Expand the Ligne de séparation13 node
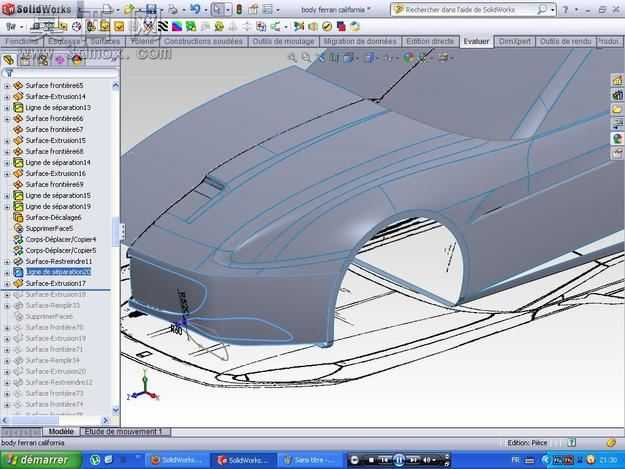 pyautogui.click(x=6, y=108)
